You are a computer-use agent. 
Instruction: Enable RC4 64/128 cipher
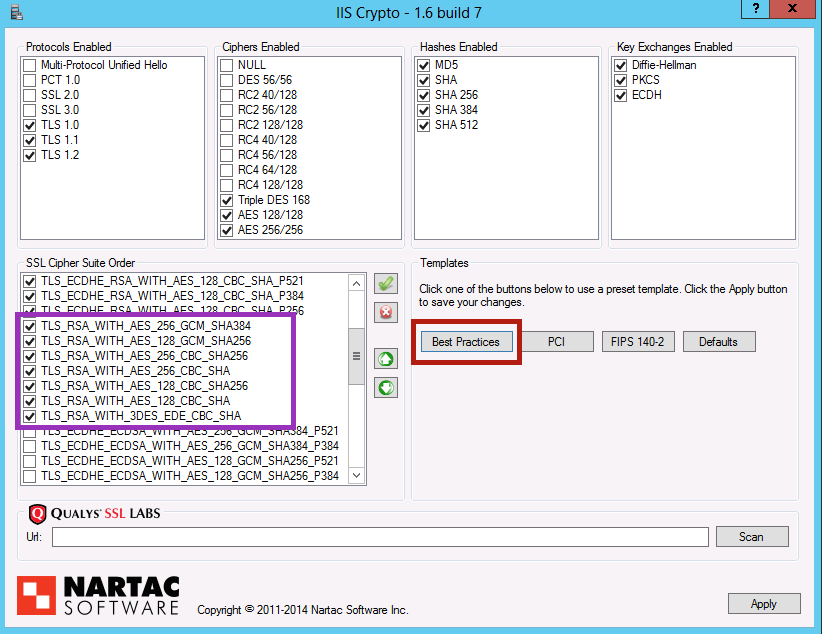tap(226, 170)
